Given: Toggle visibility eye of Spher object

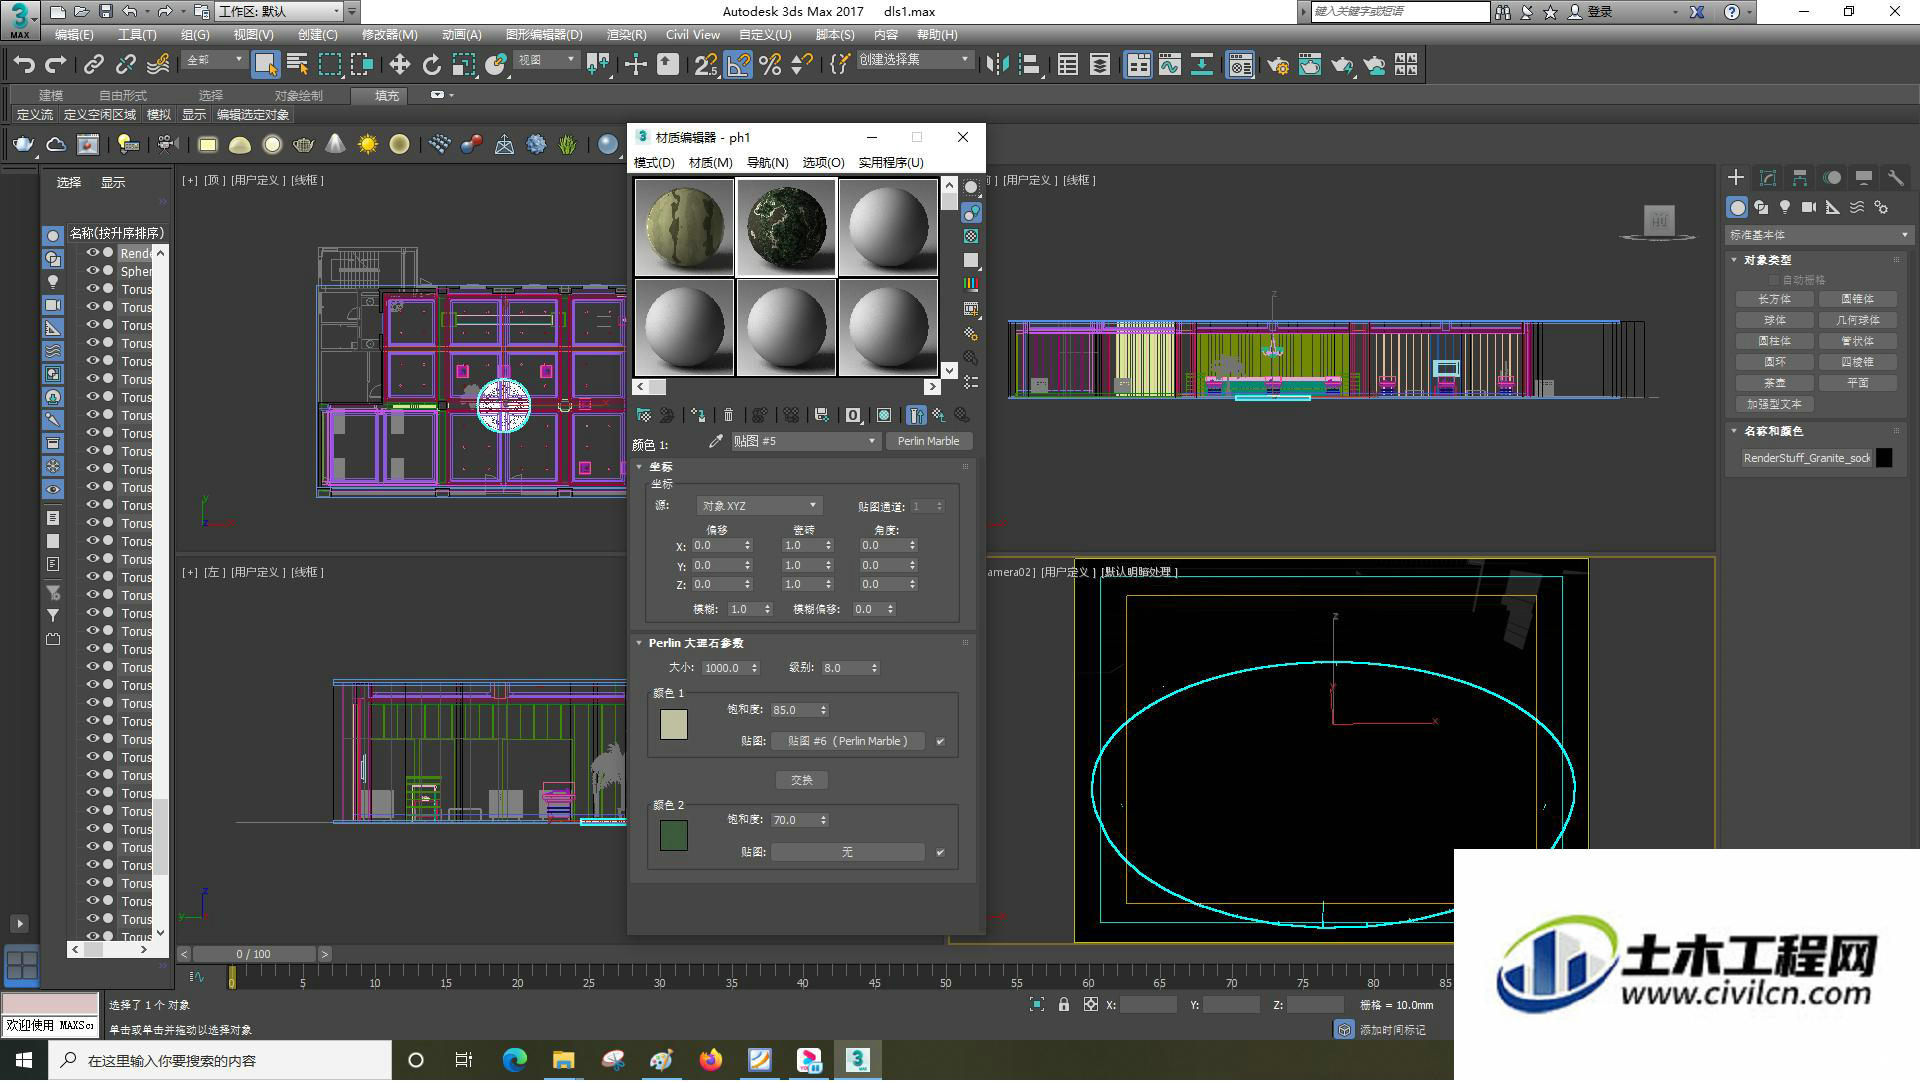Looking at the screenshot, I should (92, 271).
